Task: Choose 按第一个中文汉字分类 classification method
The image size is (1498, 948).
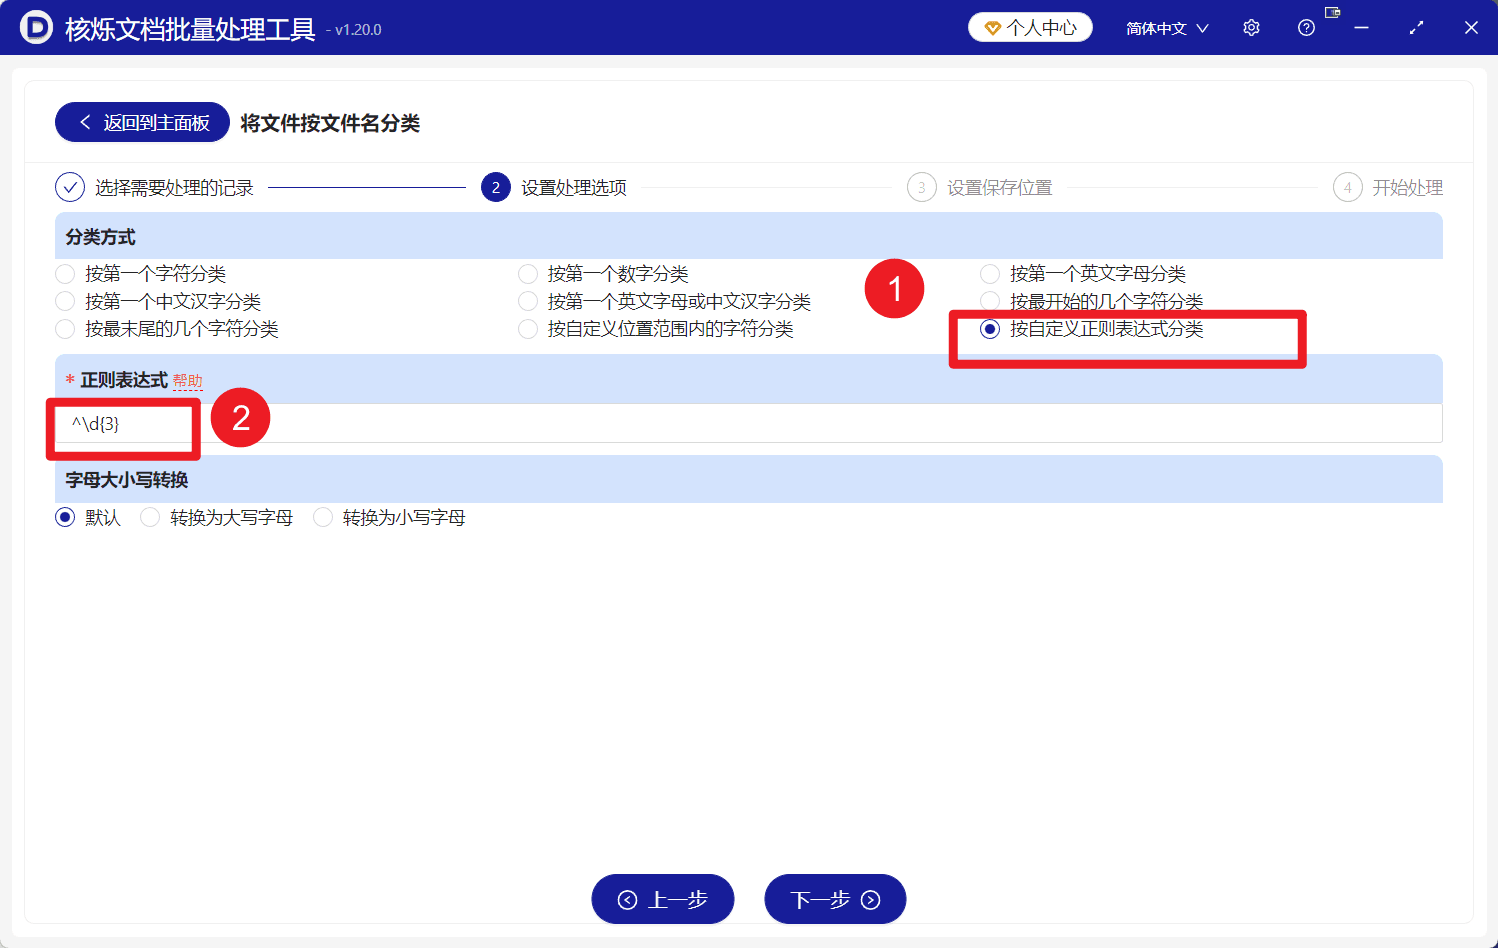Action: [65, 301]
